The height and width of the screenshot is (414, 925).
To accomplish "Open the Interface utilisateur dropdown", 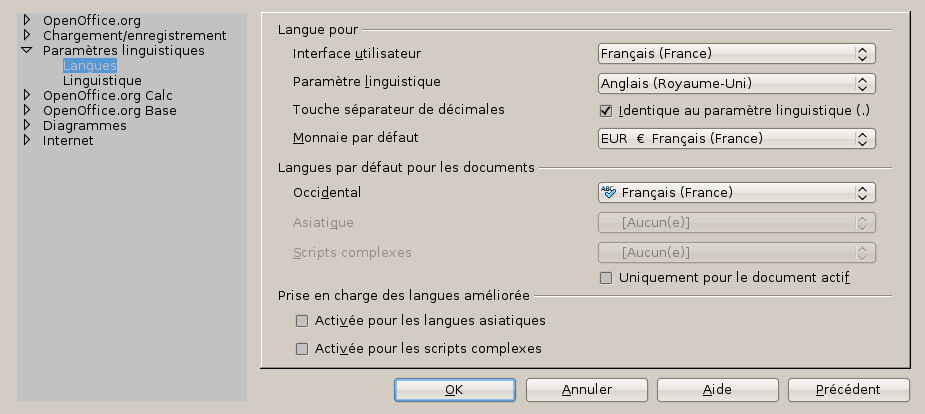I will (x=736, y=53).
